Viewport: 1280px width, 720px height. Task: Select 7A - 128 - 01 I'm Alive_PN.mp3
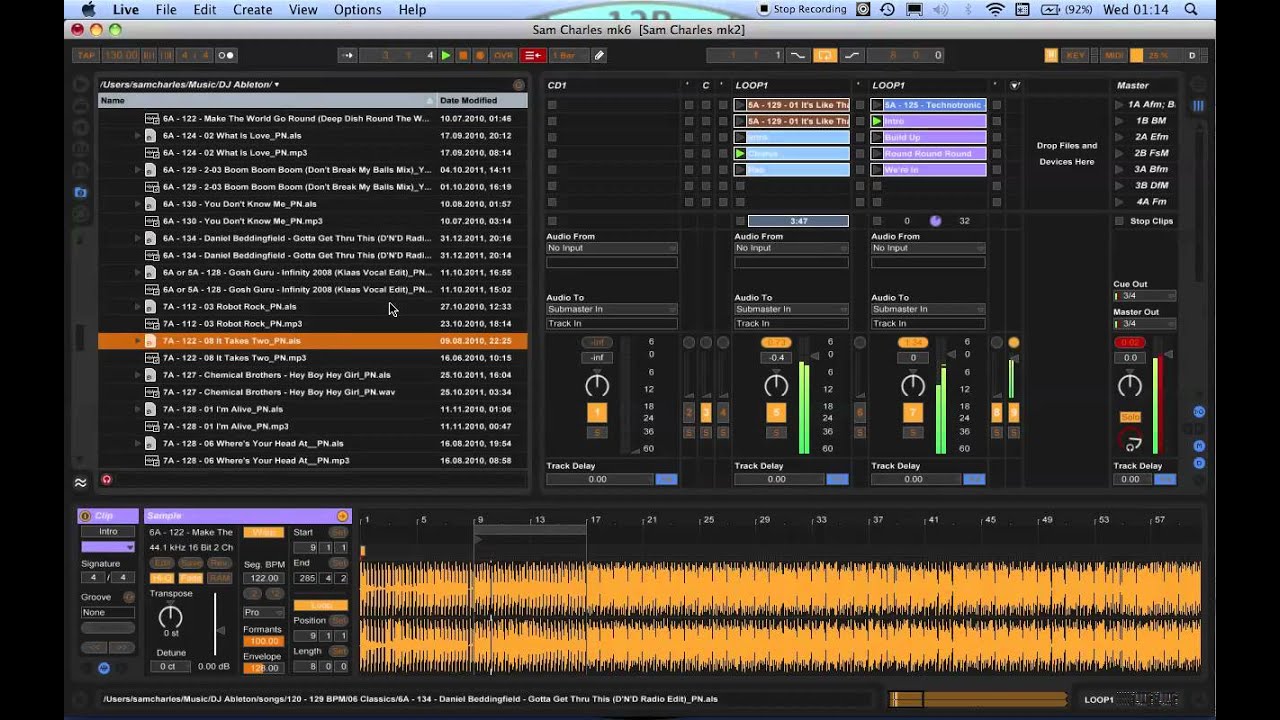tap(225, 426)
